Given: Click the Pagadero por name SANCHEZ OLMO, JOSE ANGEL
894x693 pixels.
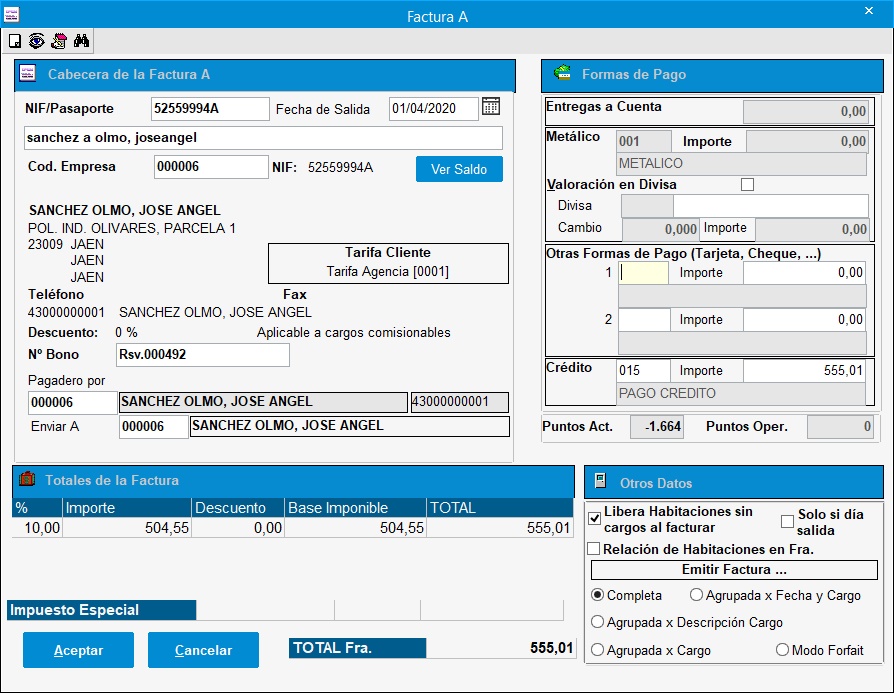Looking at the screenshot, I should point(263,402).
